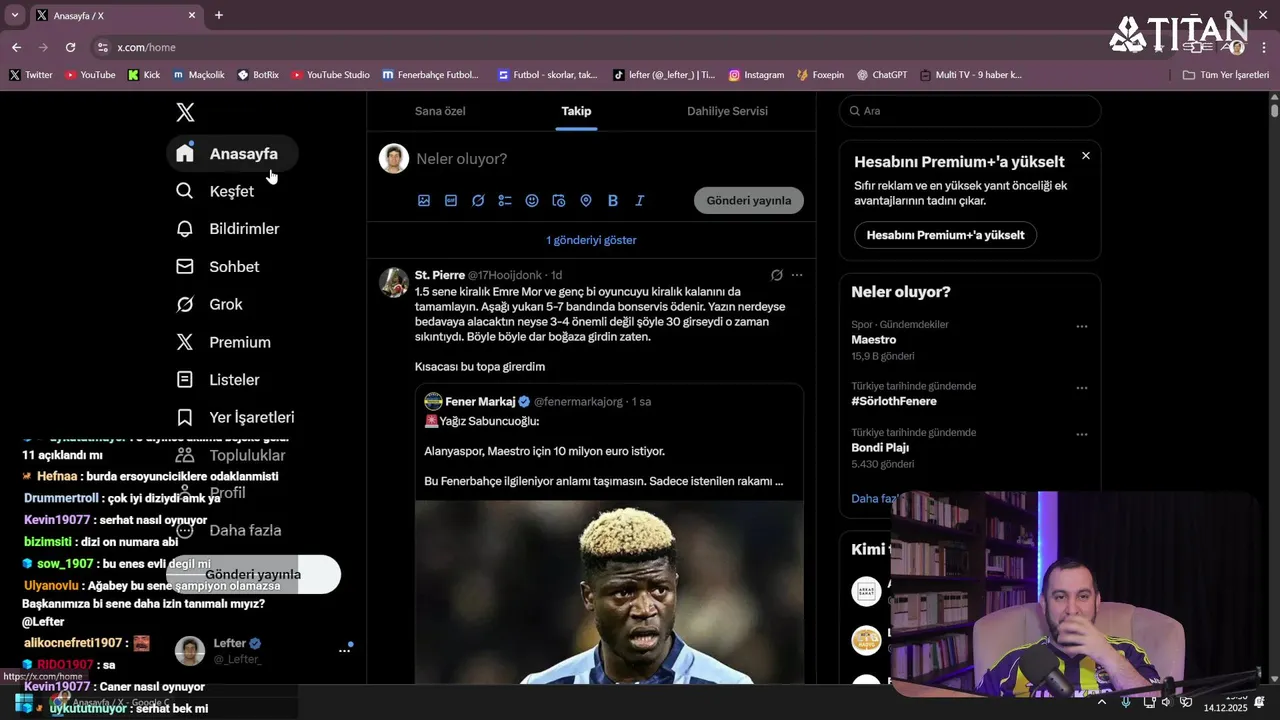Open the BotRix bookmark
Viewport: 1280px width, 720px height.
tap(258, 75)
